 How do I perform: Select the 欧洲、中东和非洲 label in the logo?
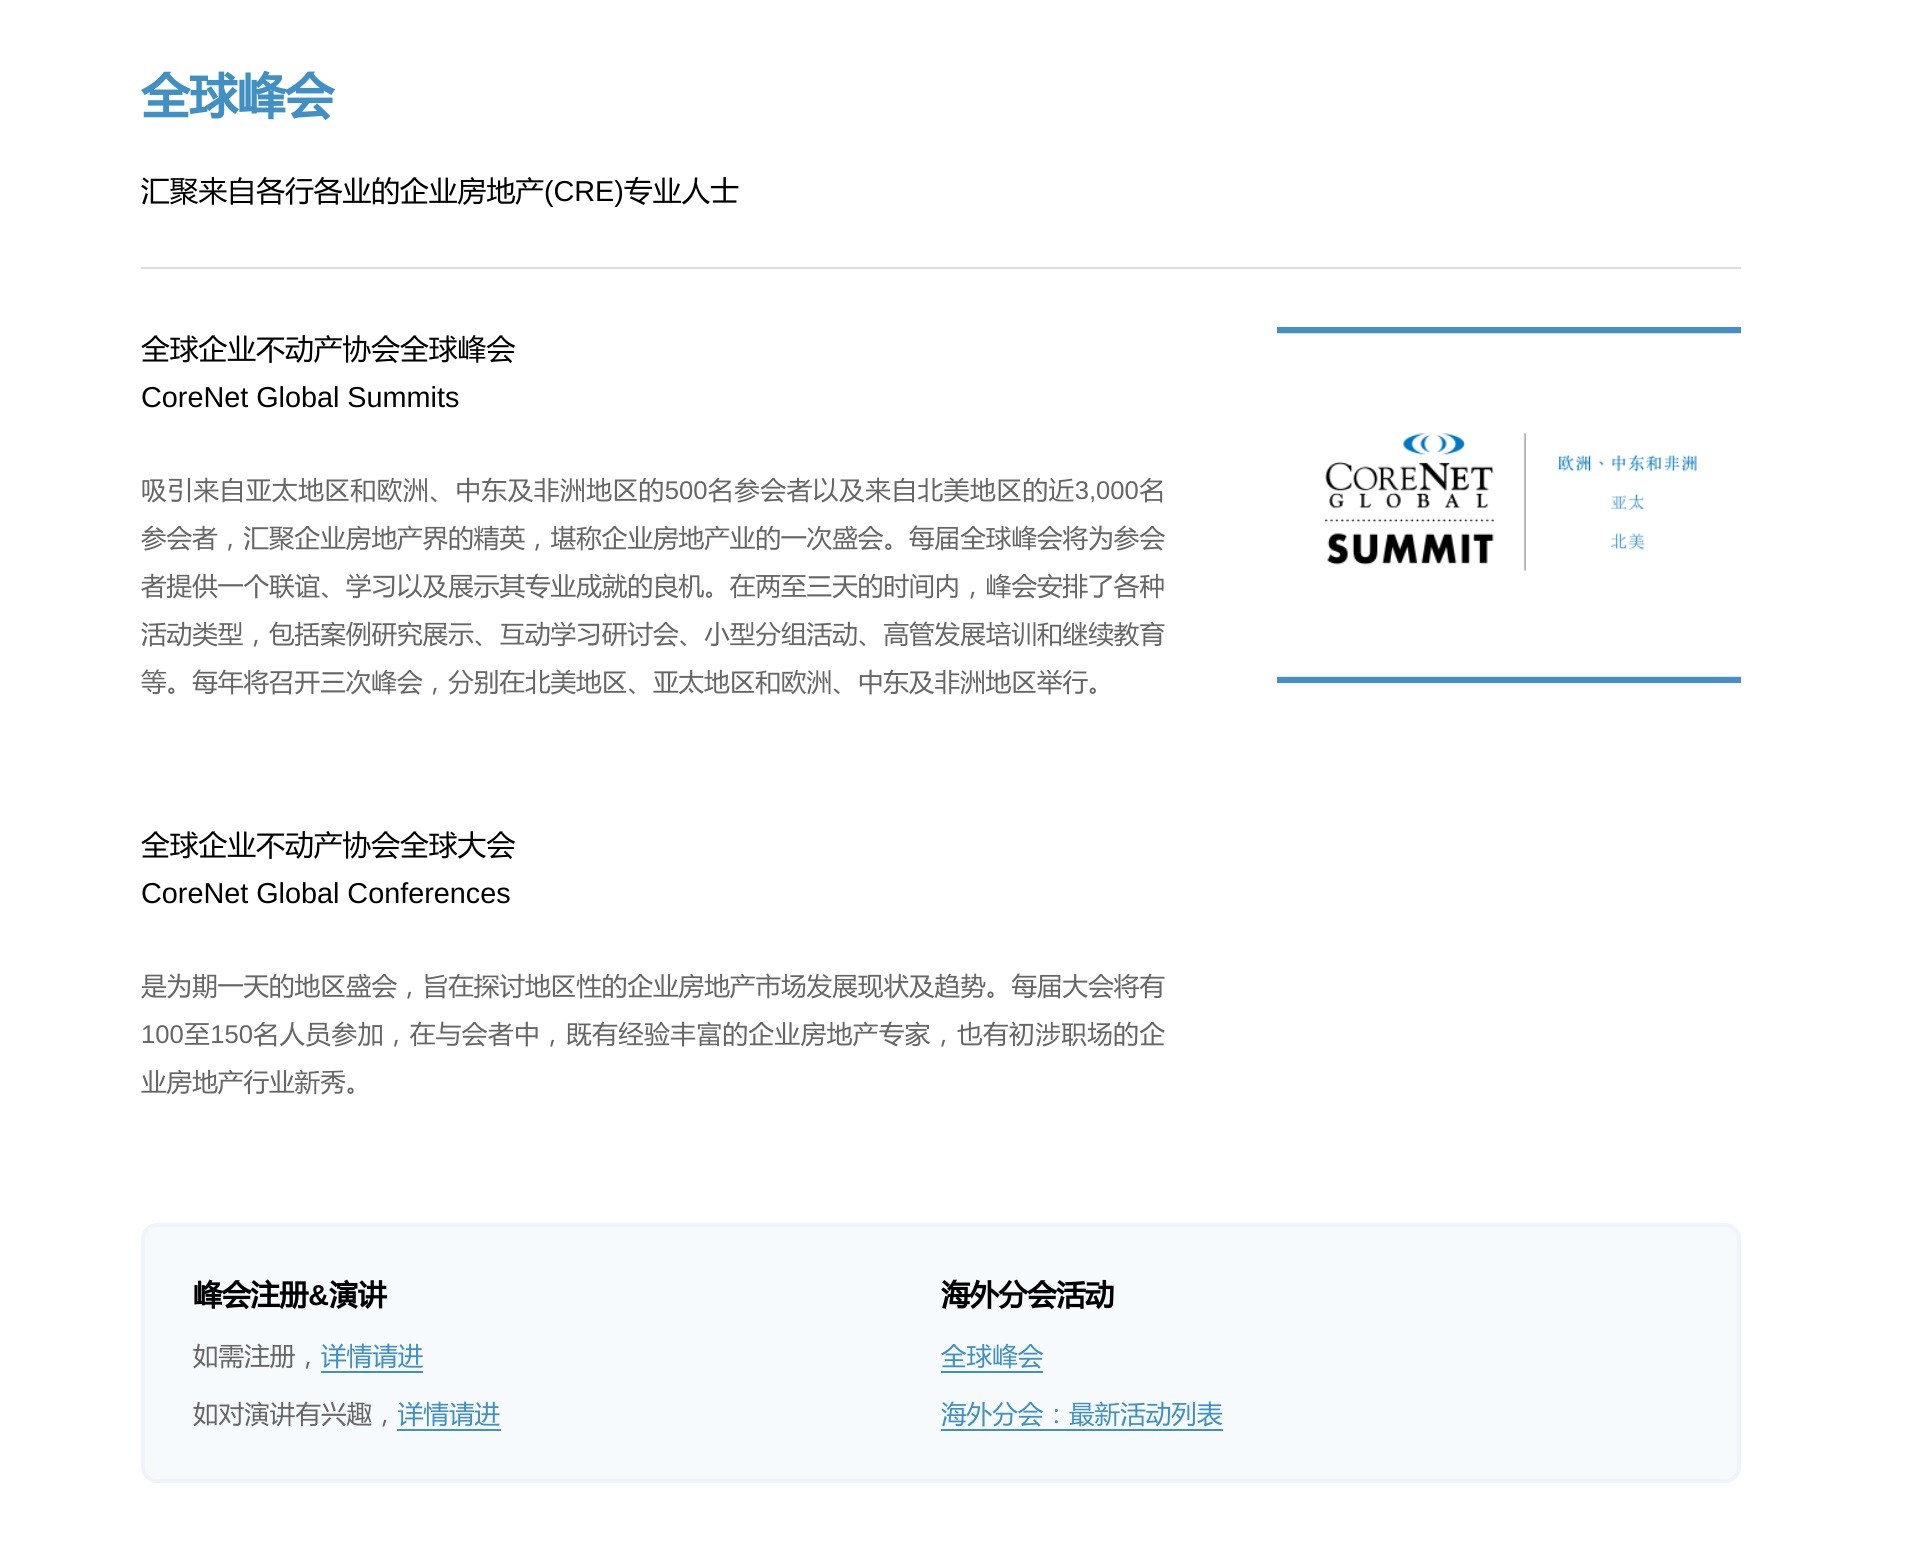(x=1627, y=463)
